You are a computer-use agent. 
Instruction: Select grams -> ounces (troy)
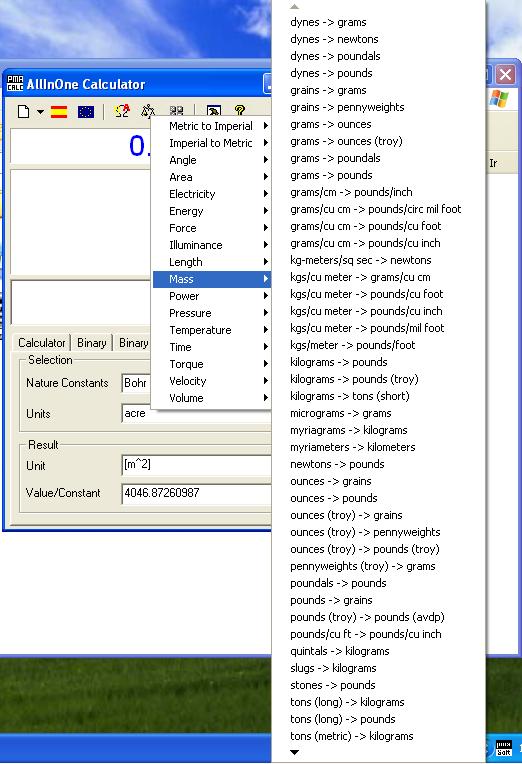378,141
